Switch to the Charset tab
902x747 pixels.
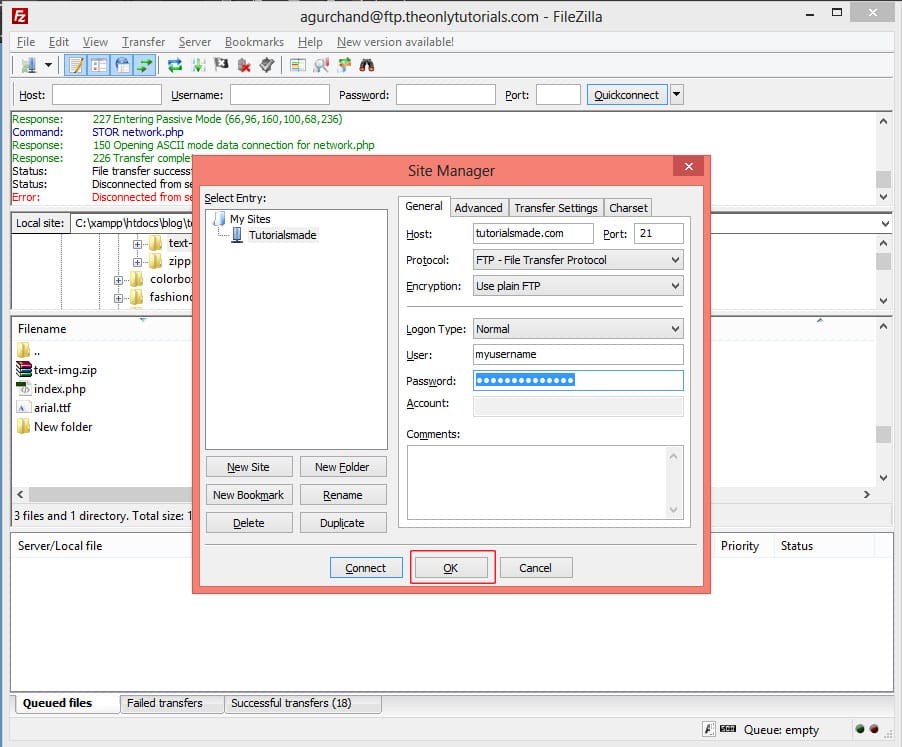point(628,208)
